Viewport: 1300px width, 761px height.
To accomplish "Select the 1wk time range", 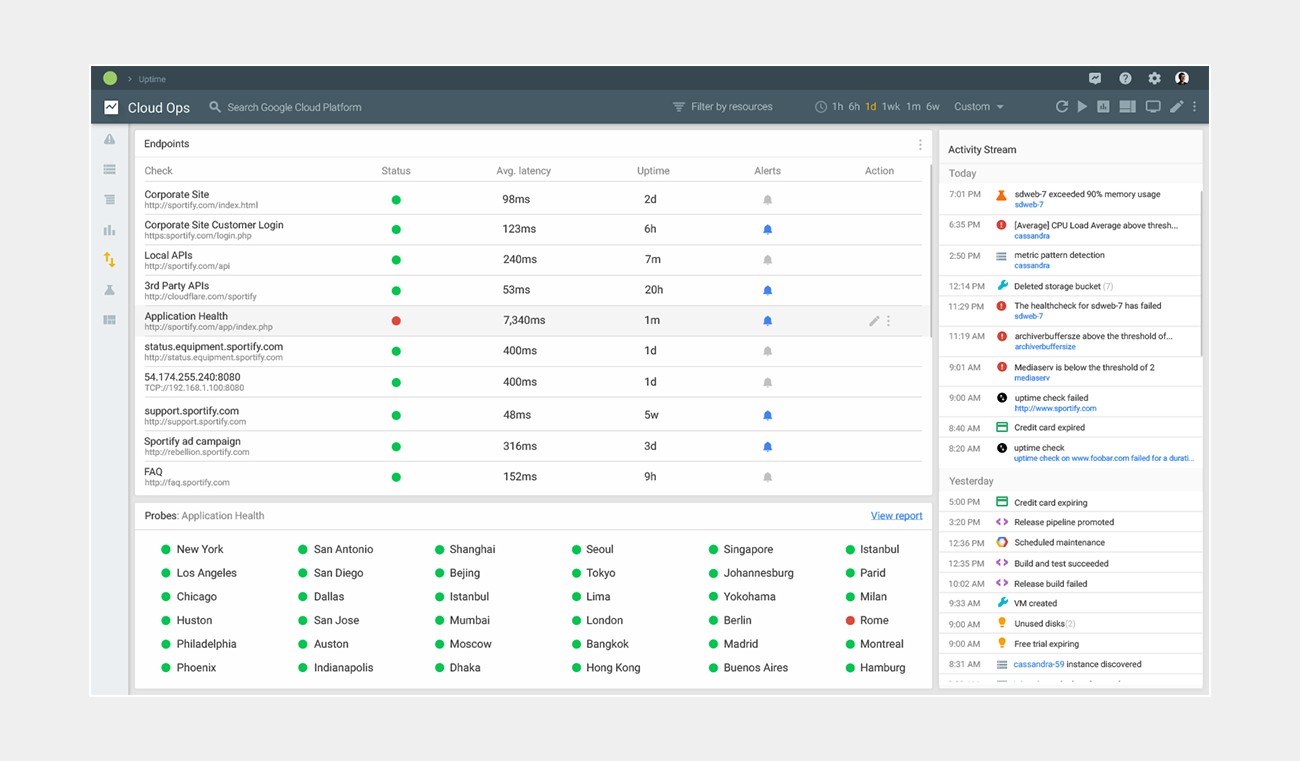I will (x=890, y=107).
